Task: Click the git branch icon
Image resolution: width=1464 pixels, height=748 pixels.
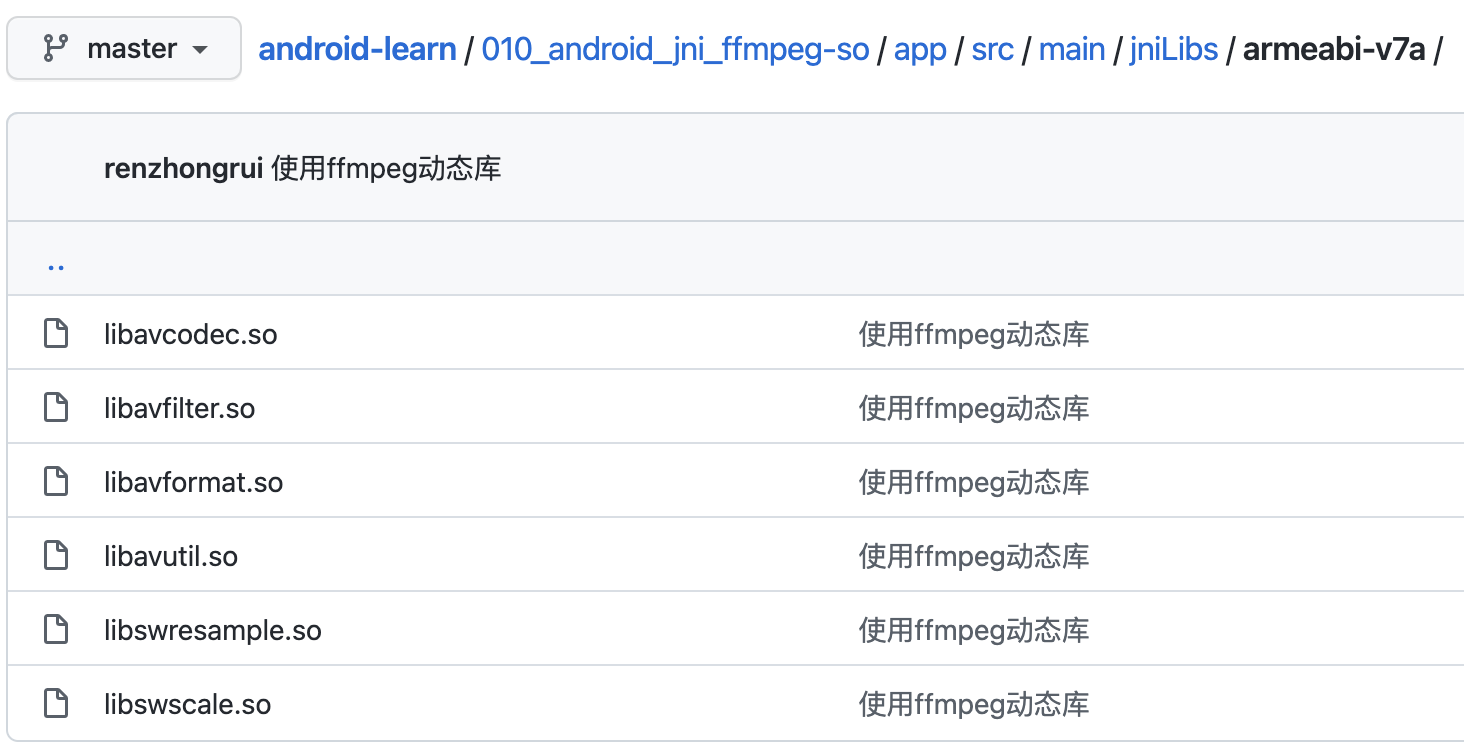Action: click(56, 48)
